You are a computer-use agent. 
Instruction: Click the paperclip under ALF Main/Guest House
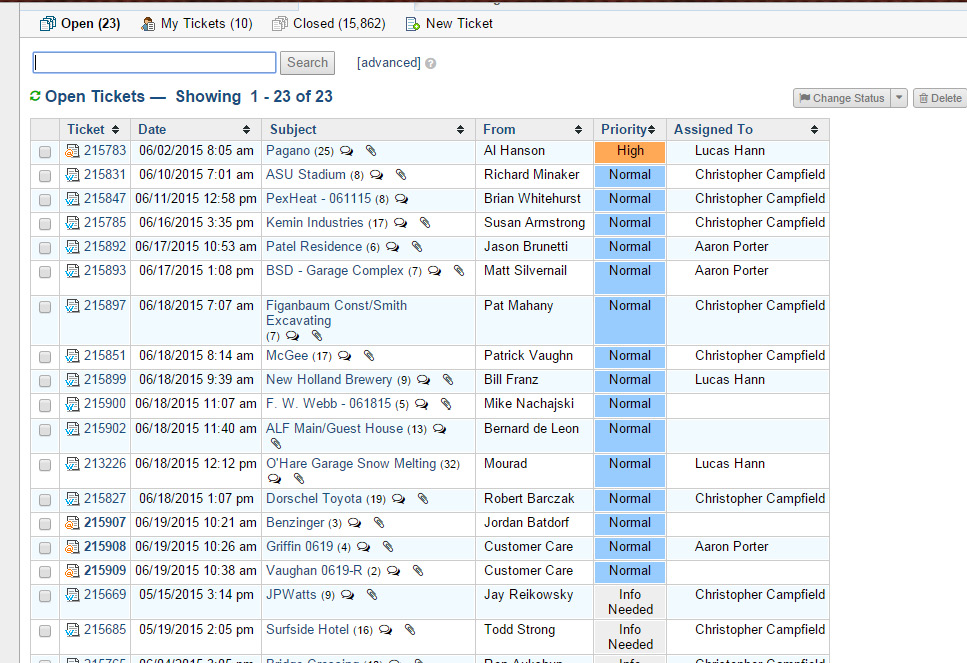point(276,443)
